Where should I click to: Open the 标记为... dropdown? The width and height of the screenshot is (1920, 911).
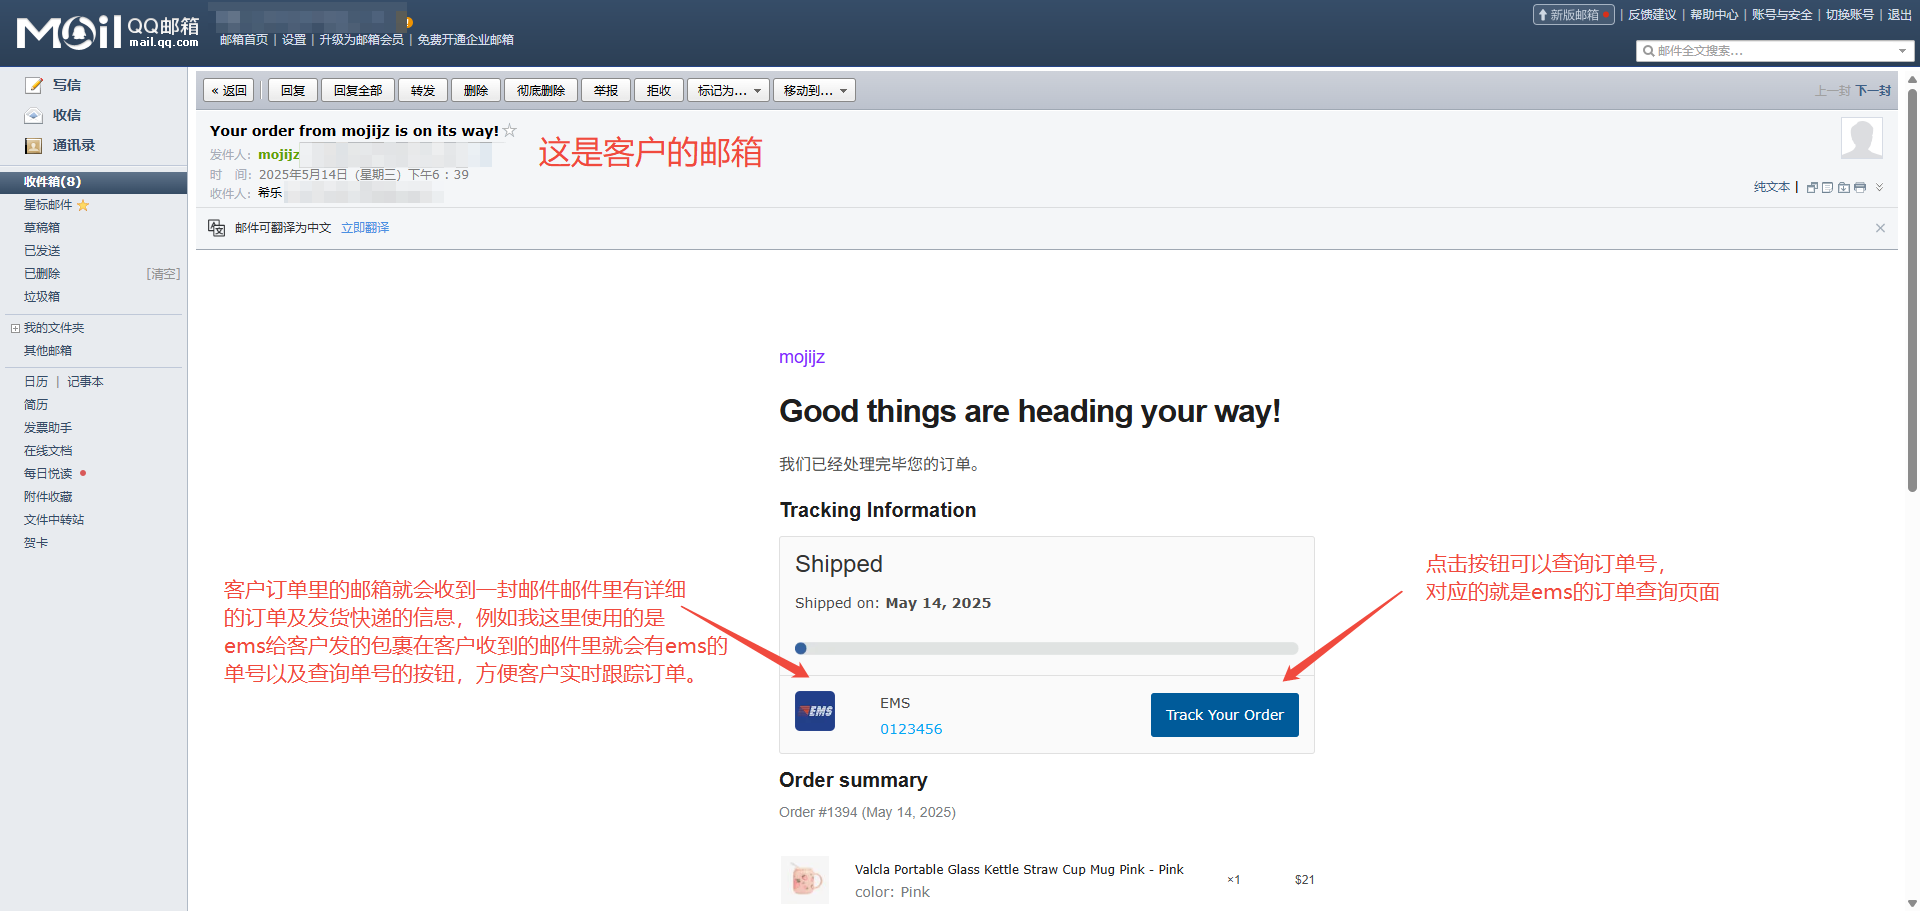pyautogui.click(x=729, y=90)
